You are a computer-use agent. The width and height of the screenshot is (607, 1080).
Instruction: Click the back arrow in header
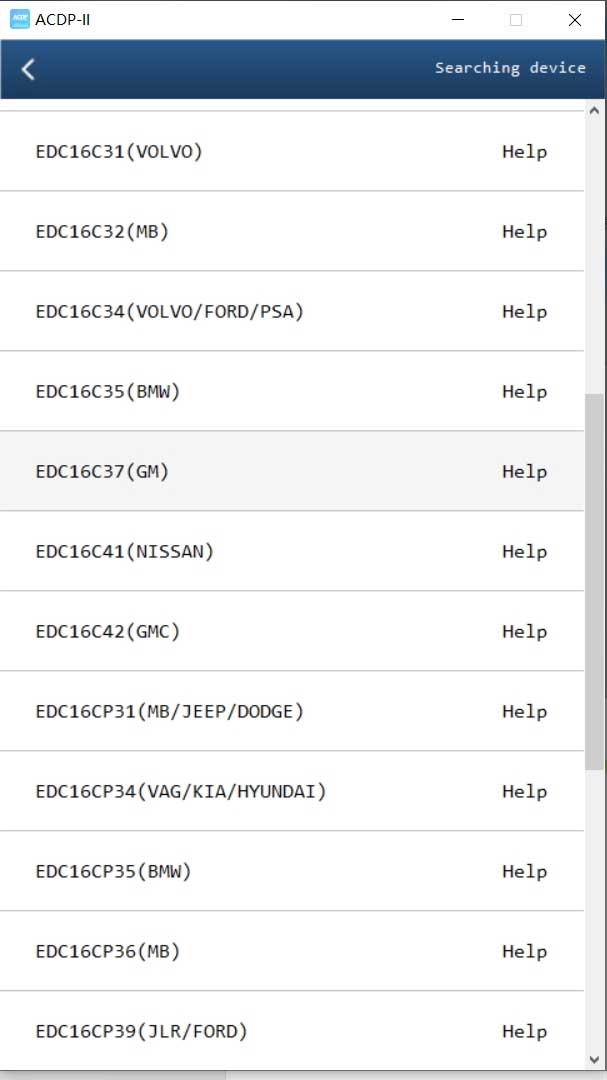(28, 69)
